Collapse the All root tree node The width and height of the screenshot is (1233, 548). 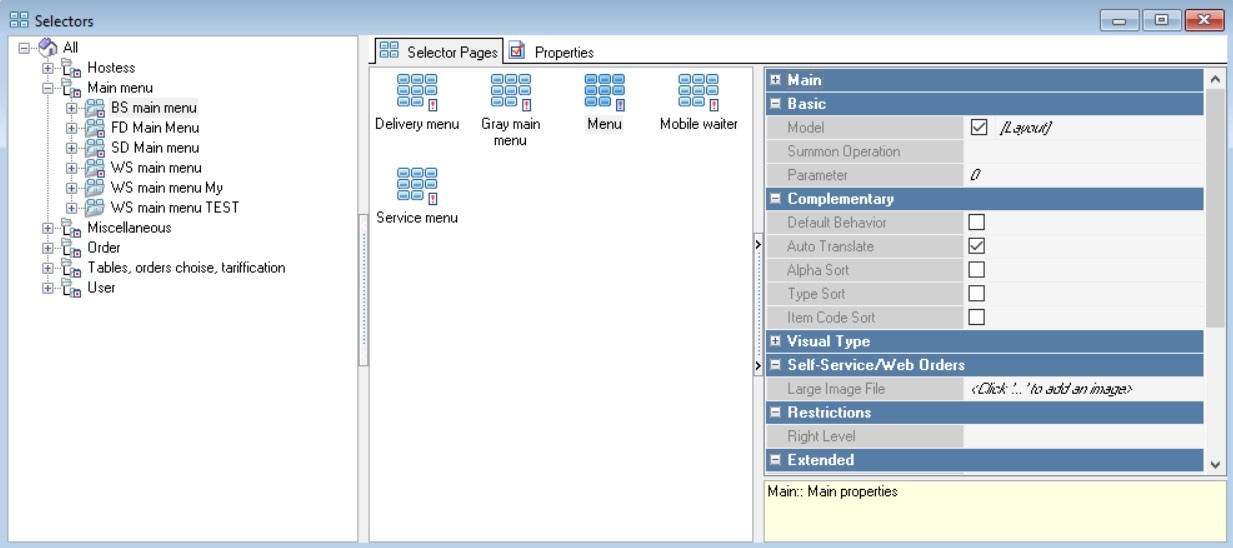25,47
